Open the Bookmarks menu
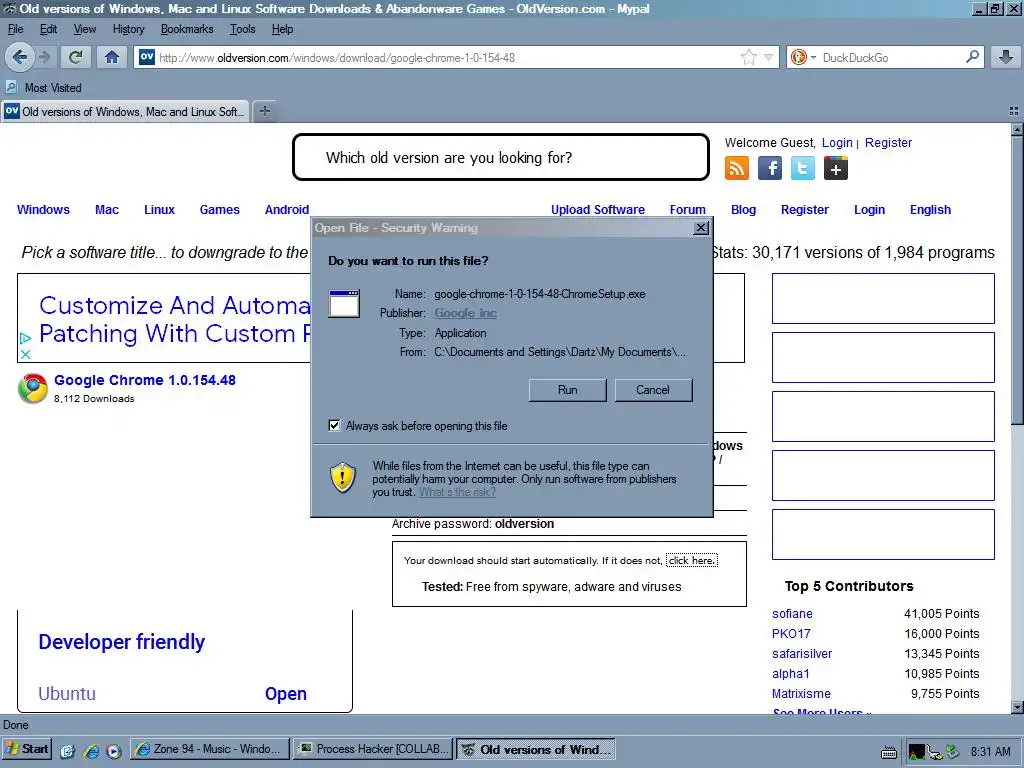1024x768 pixels. pos(187,29)
